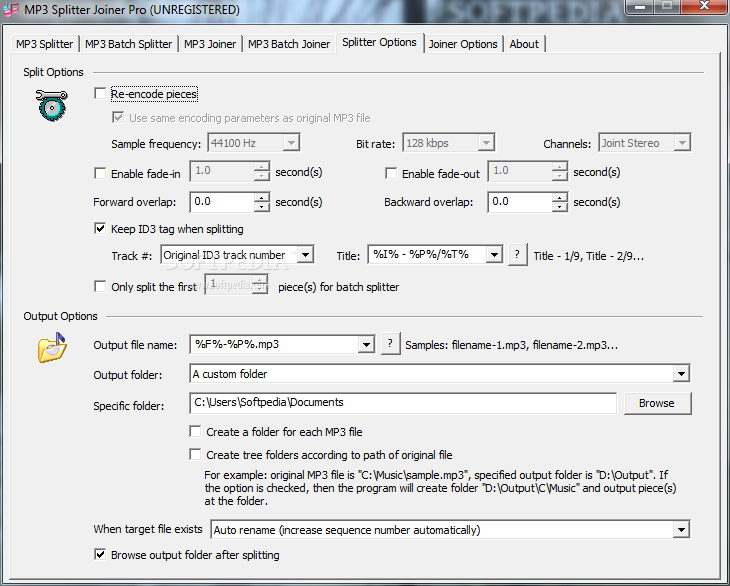Expand Output file name %F%-%P%.mp3 dropdown
This screenshot has height=586, width=730.
tap(366, 344)
